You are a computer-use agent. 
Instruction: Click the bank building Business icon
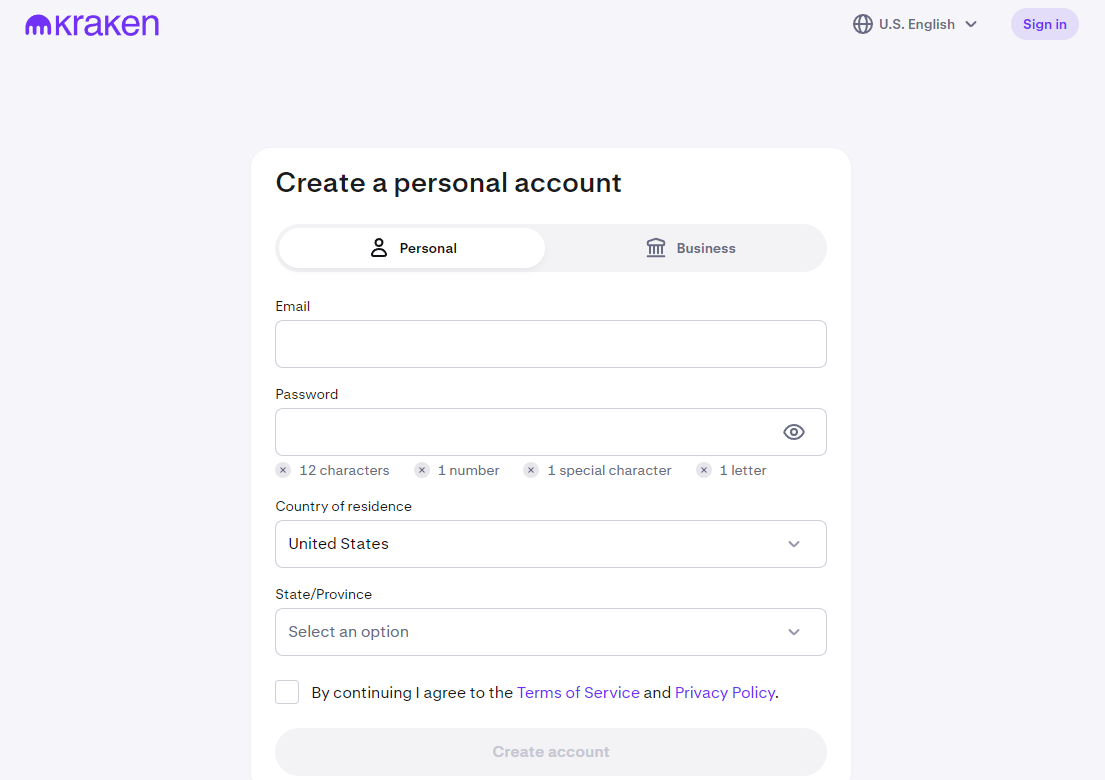pos(656,248)
